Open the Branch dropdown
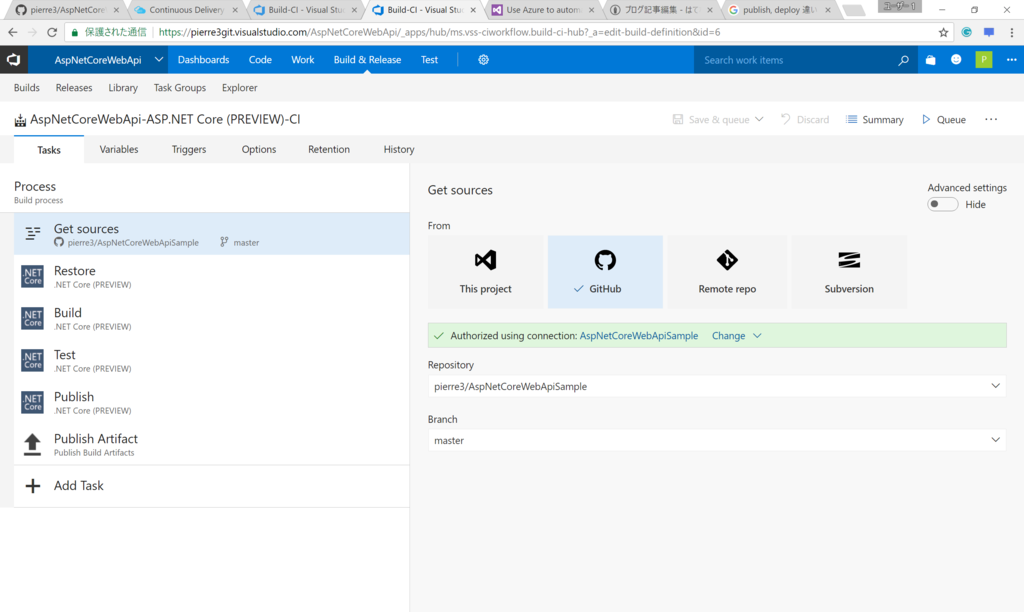Image resolution: width=1024 pixels, height=612 pixels. coord(716,440)
